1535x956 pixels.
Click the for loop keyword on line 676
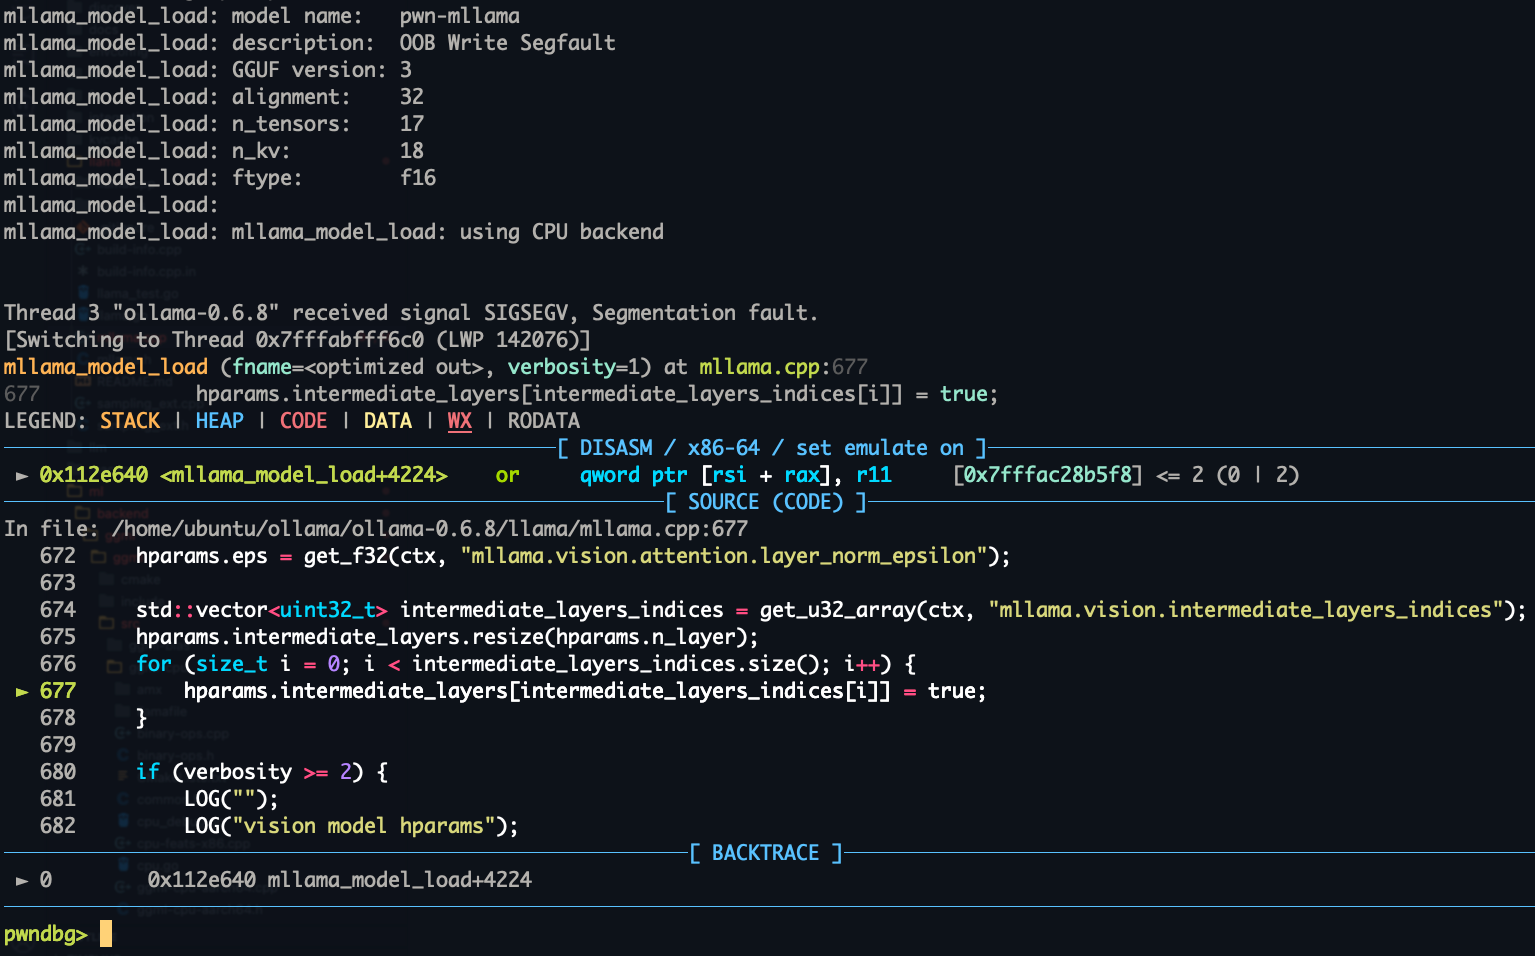pos(154,664)
